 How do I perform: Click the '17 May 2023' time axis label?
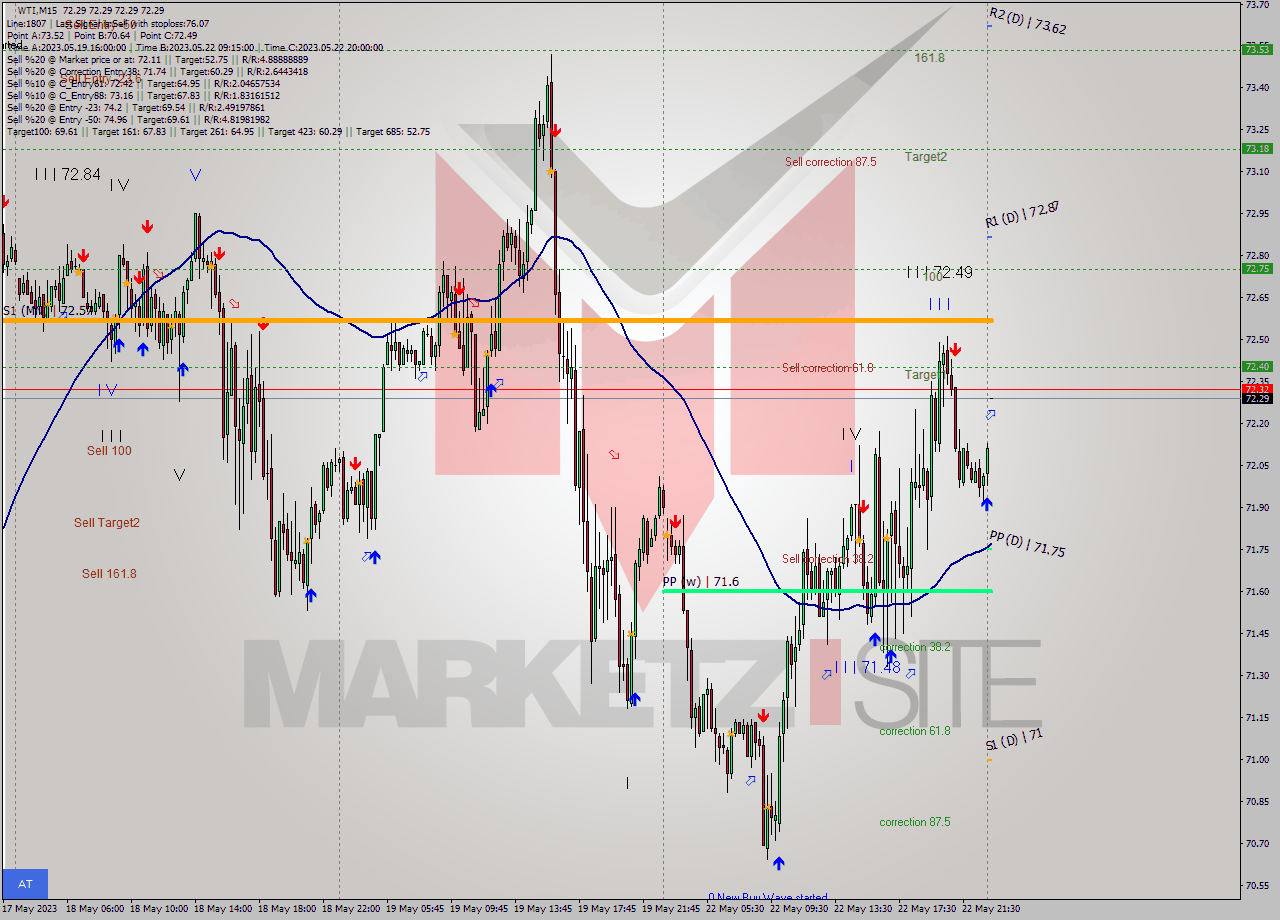click(30, 909)
